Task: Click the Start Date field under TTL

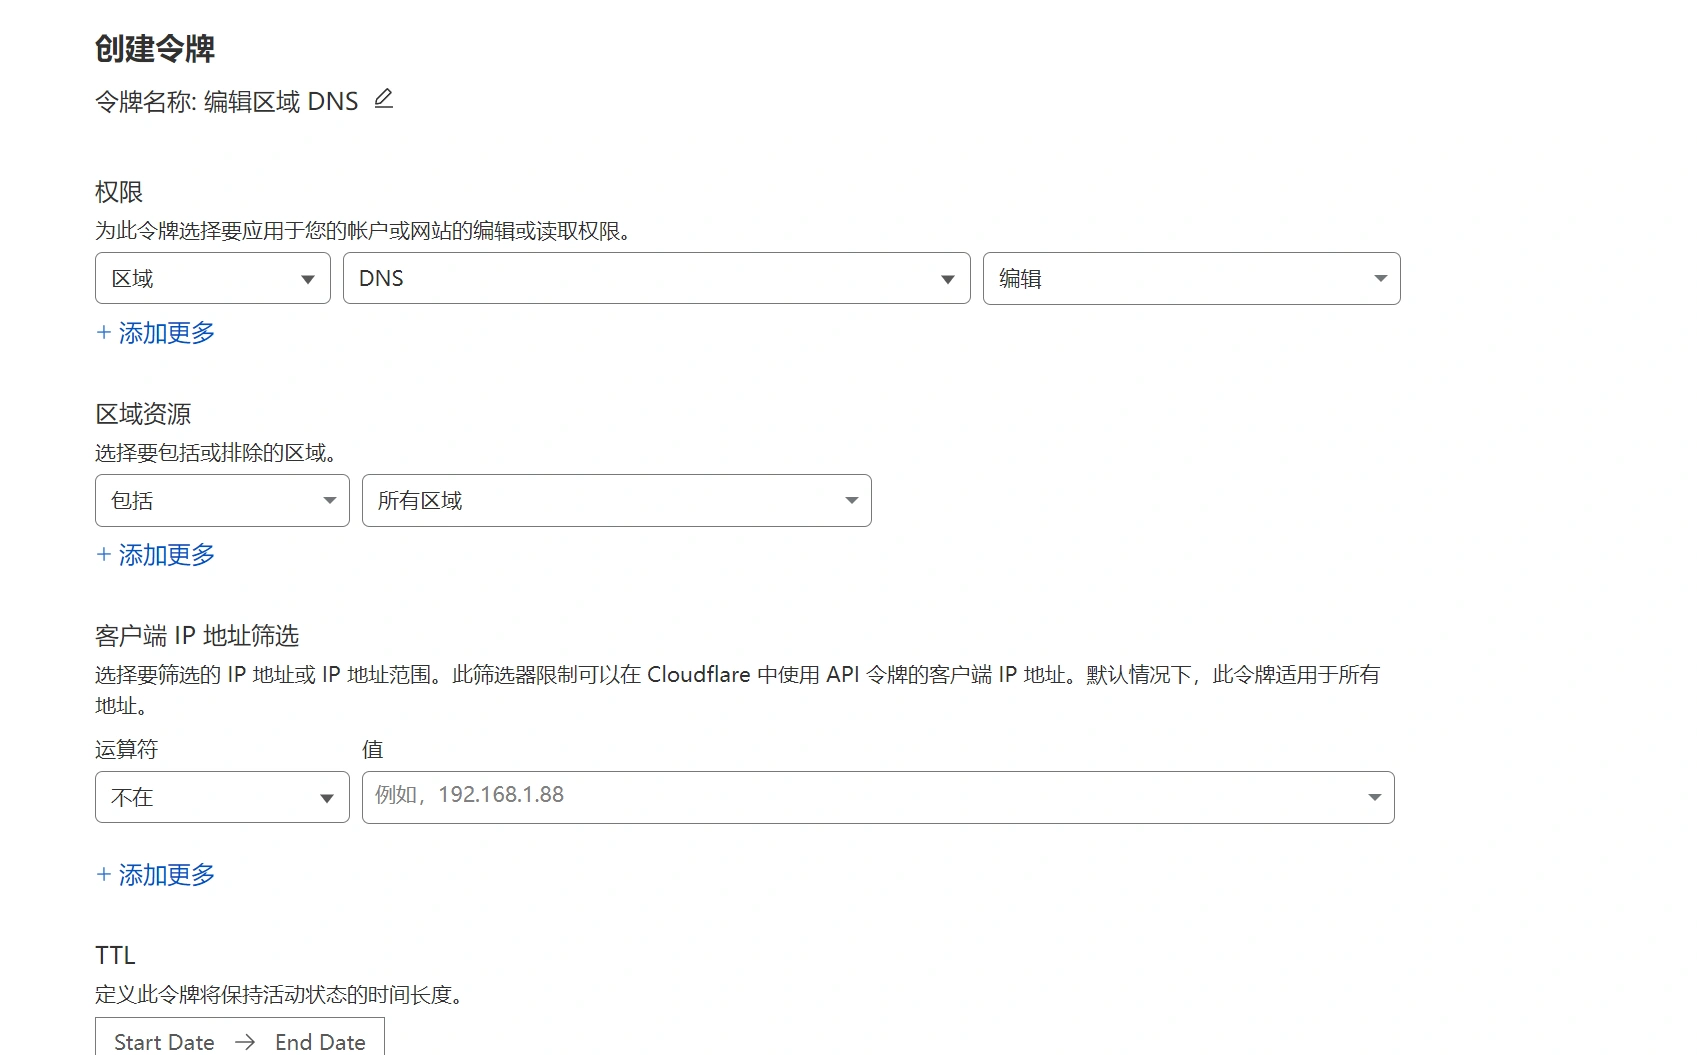Action: (163, 1042)
